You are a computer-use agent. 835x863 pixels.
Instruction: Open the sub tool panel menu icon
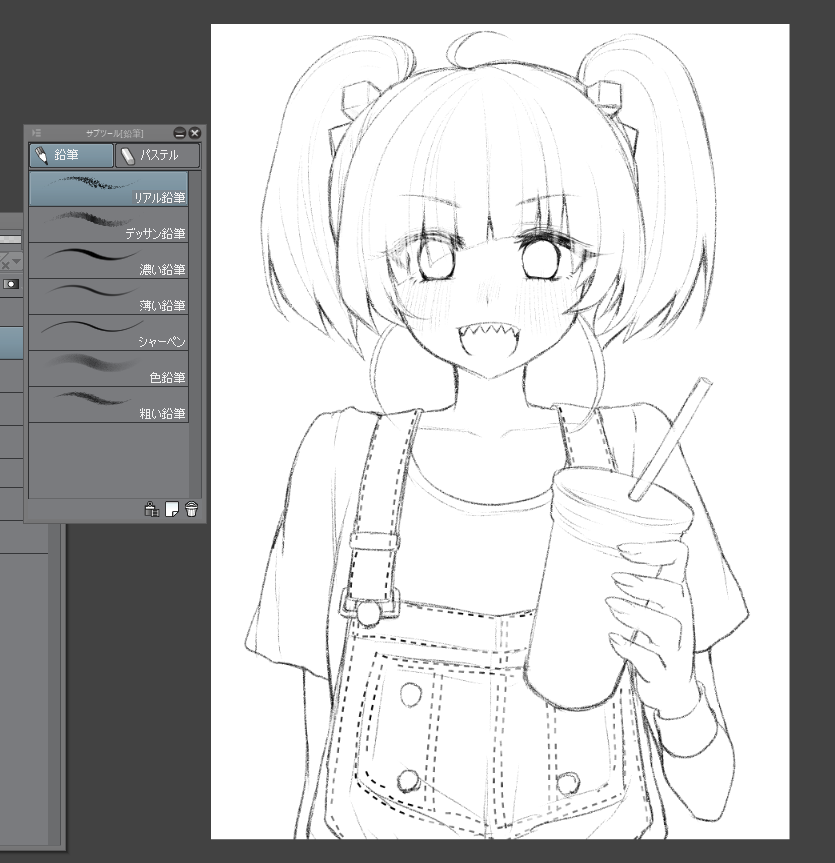(36, 133)
